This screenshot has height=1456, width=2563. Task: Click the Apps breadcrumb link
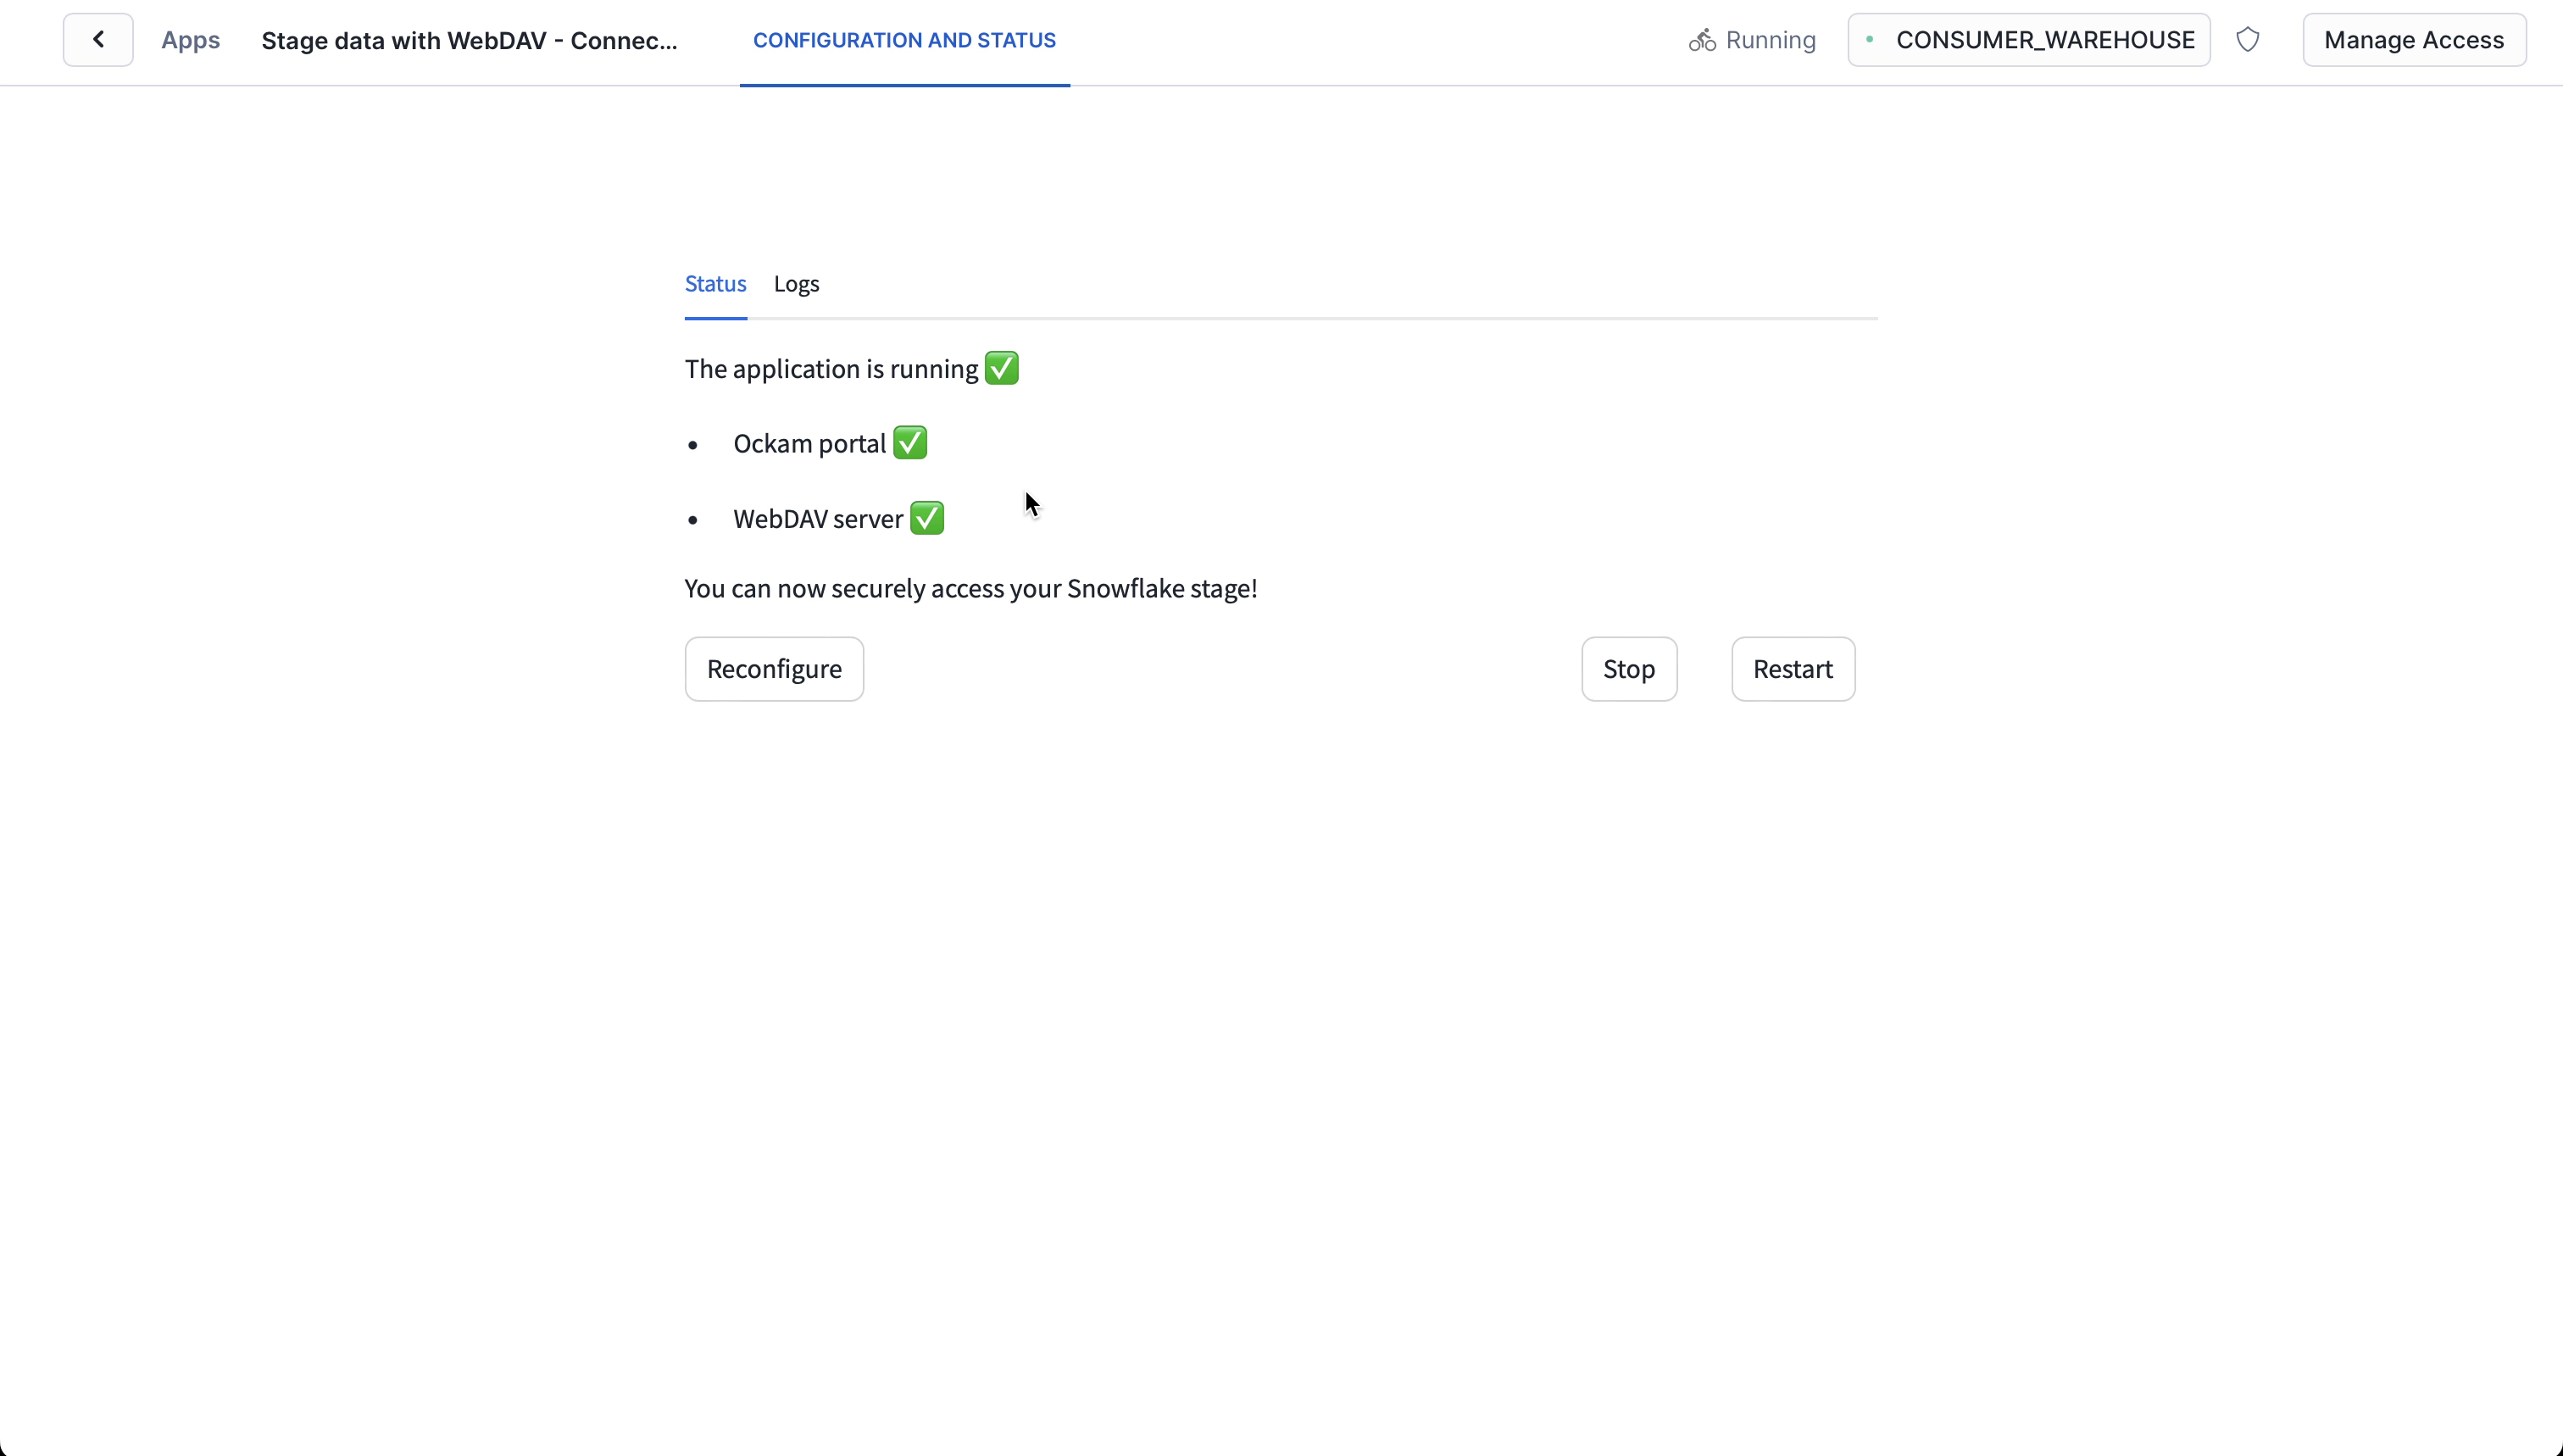[x=188, y=39]
